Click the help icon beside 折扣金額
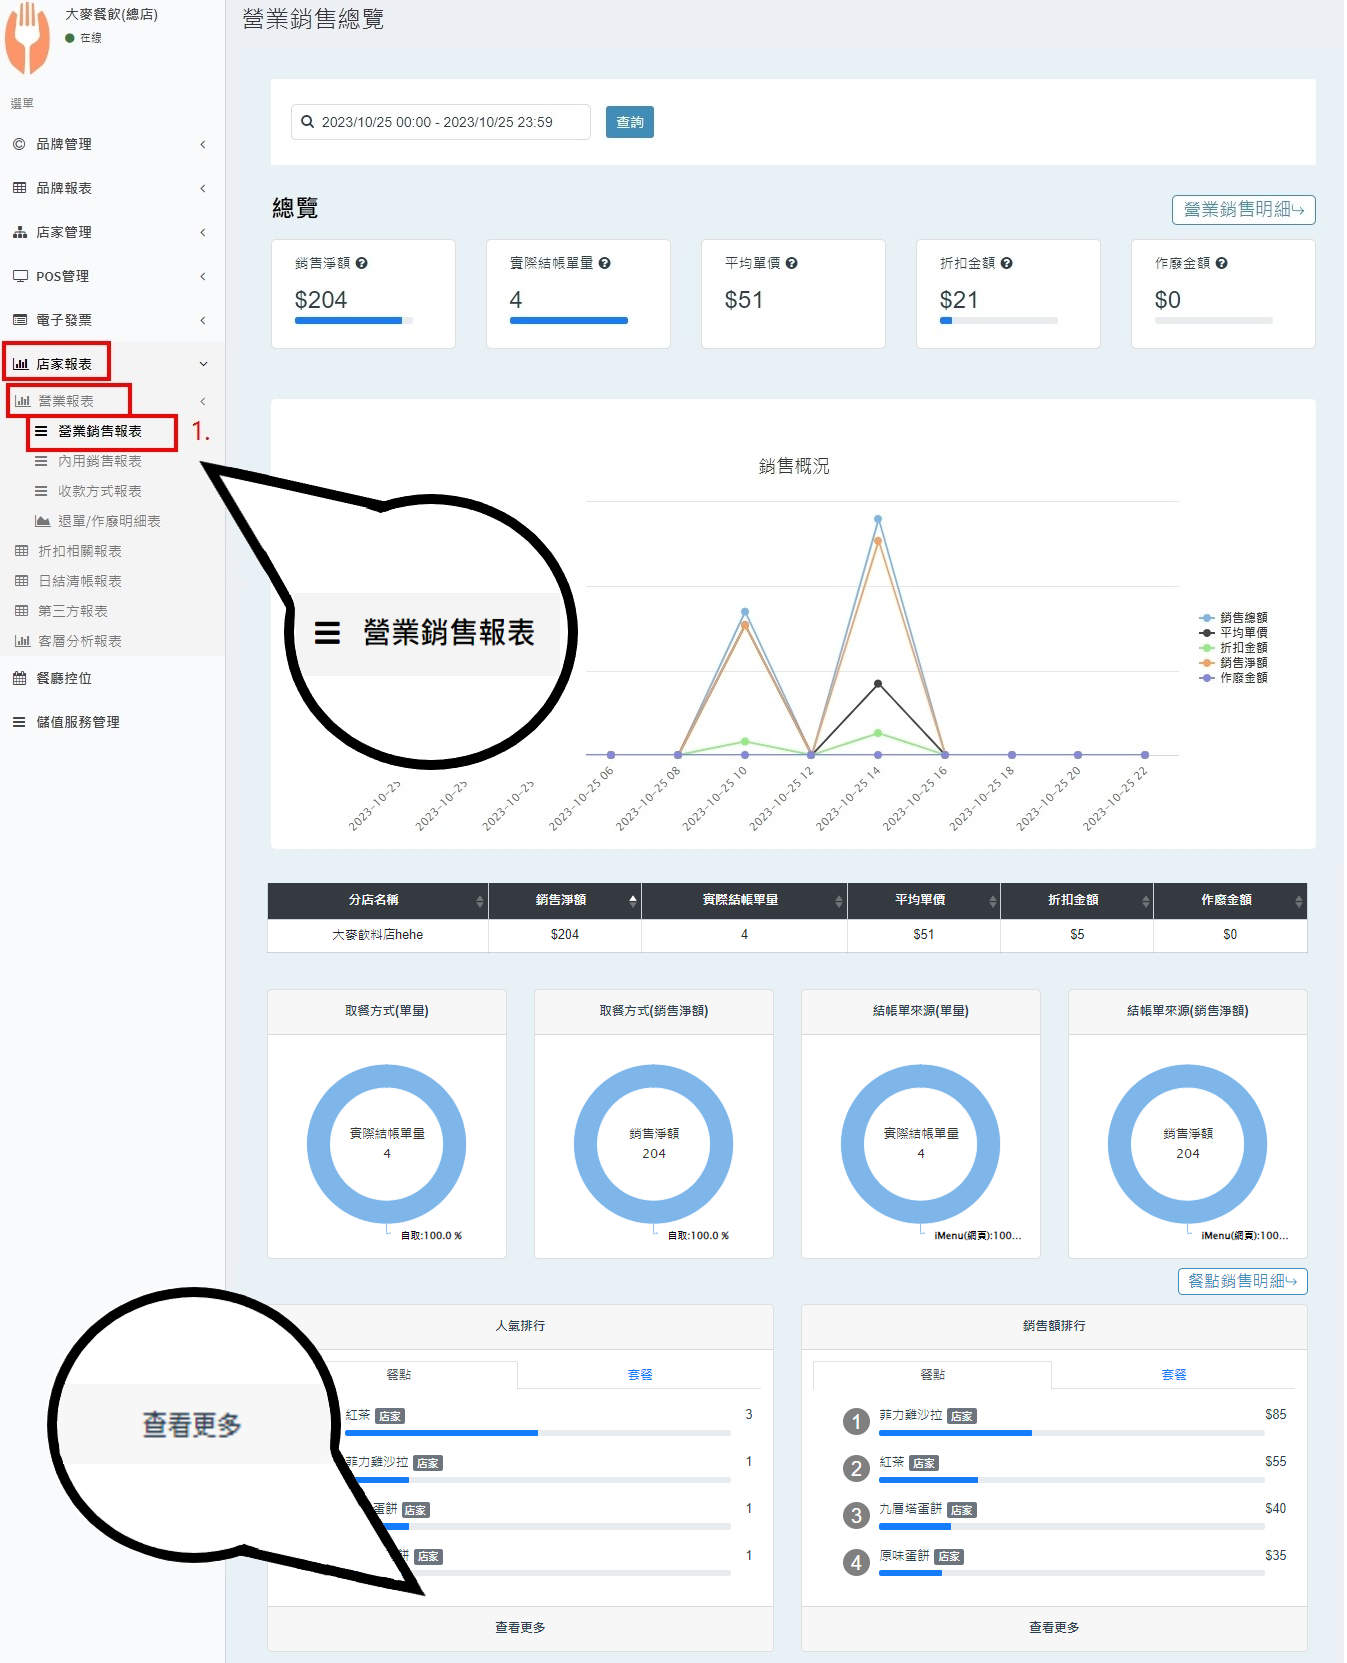The width and height of the screenshot is (1347, 1663). tap(1007, 263)
